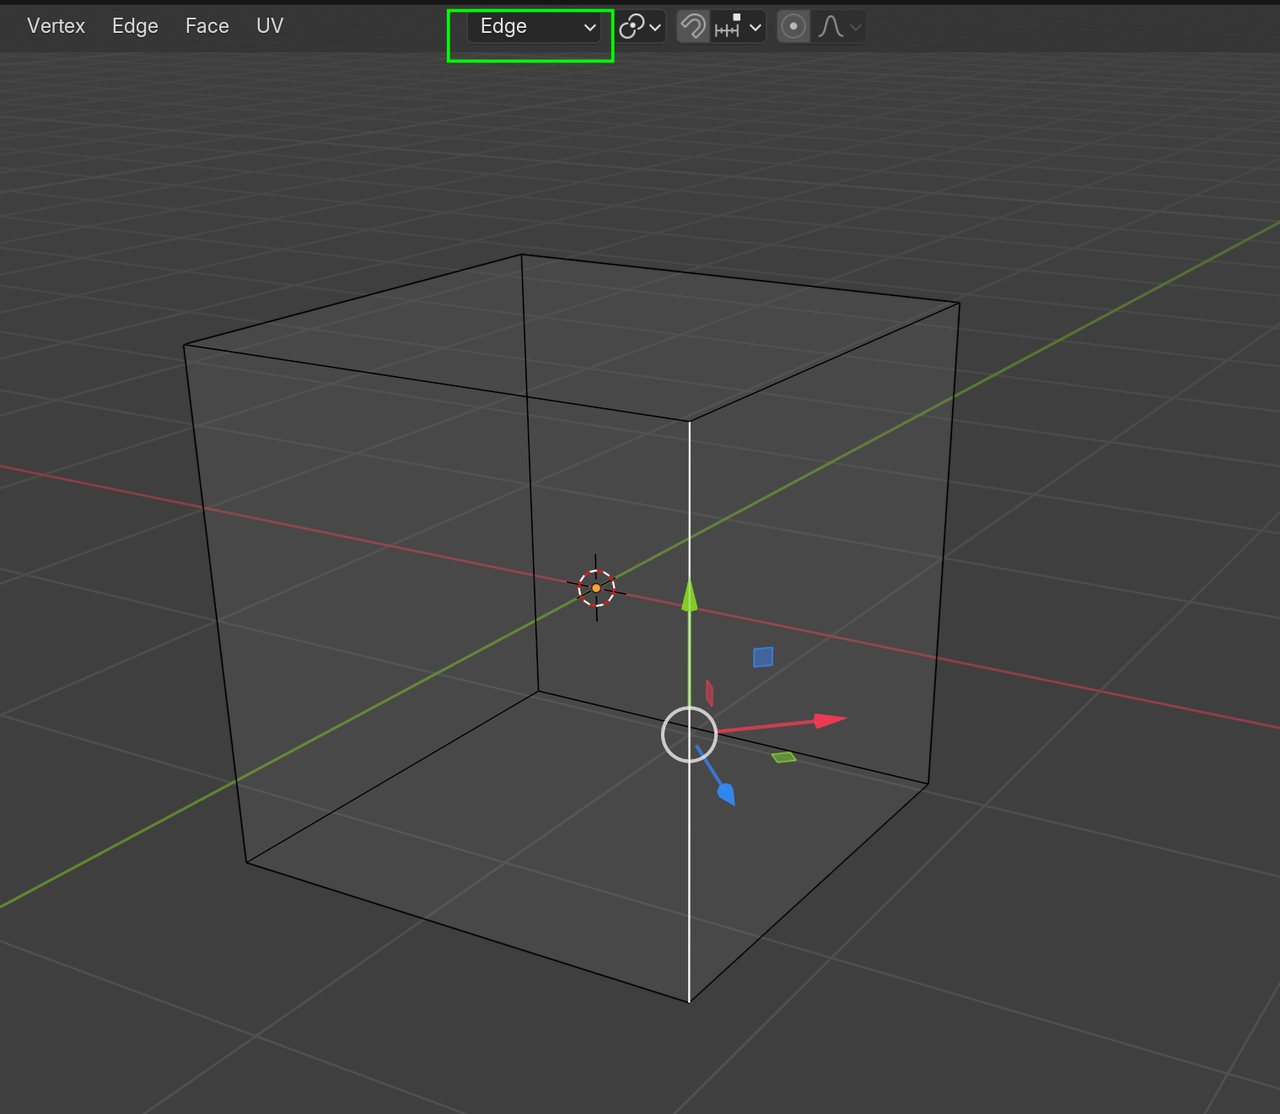Open the proportional falloff curve dropdown
The width and height of the screenshot is (1280, 1114).
tap(838, 27)
